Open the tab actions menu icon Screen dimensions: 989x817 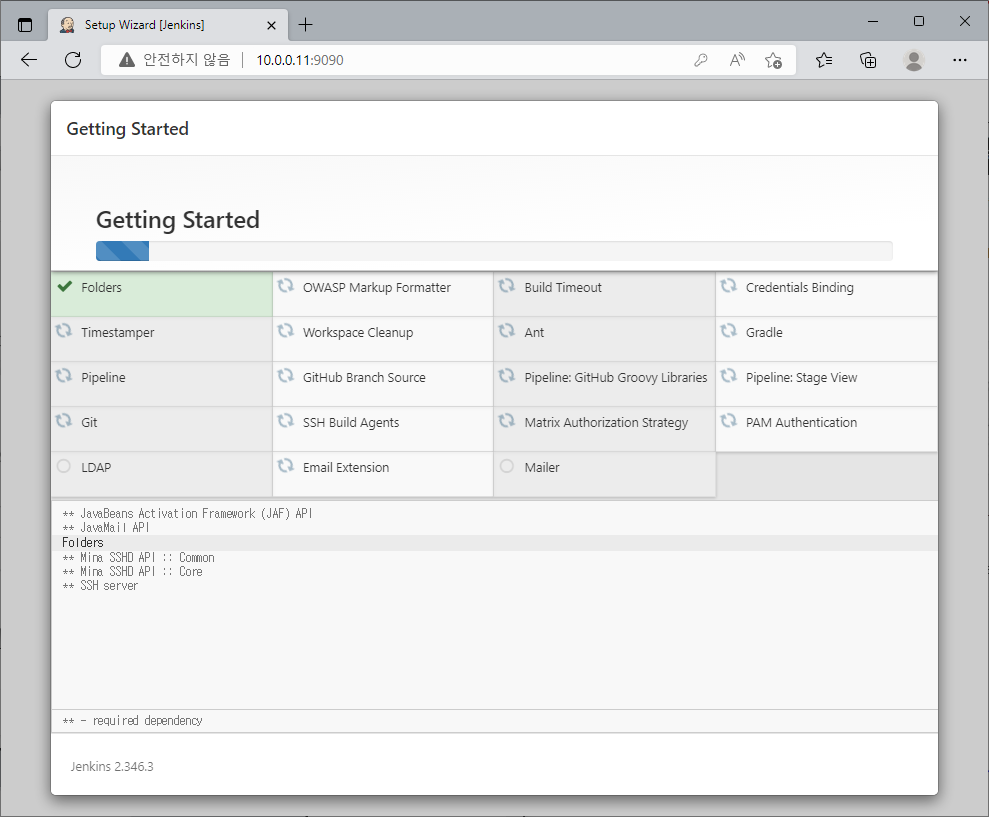25,25
